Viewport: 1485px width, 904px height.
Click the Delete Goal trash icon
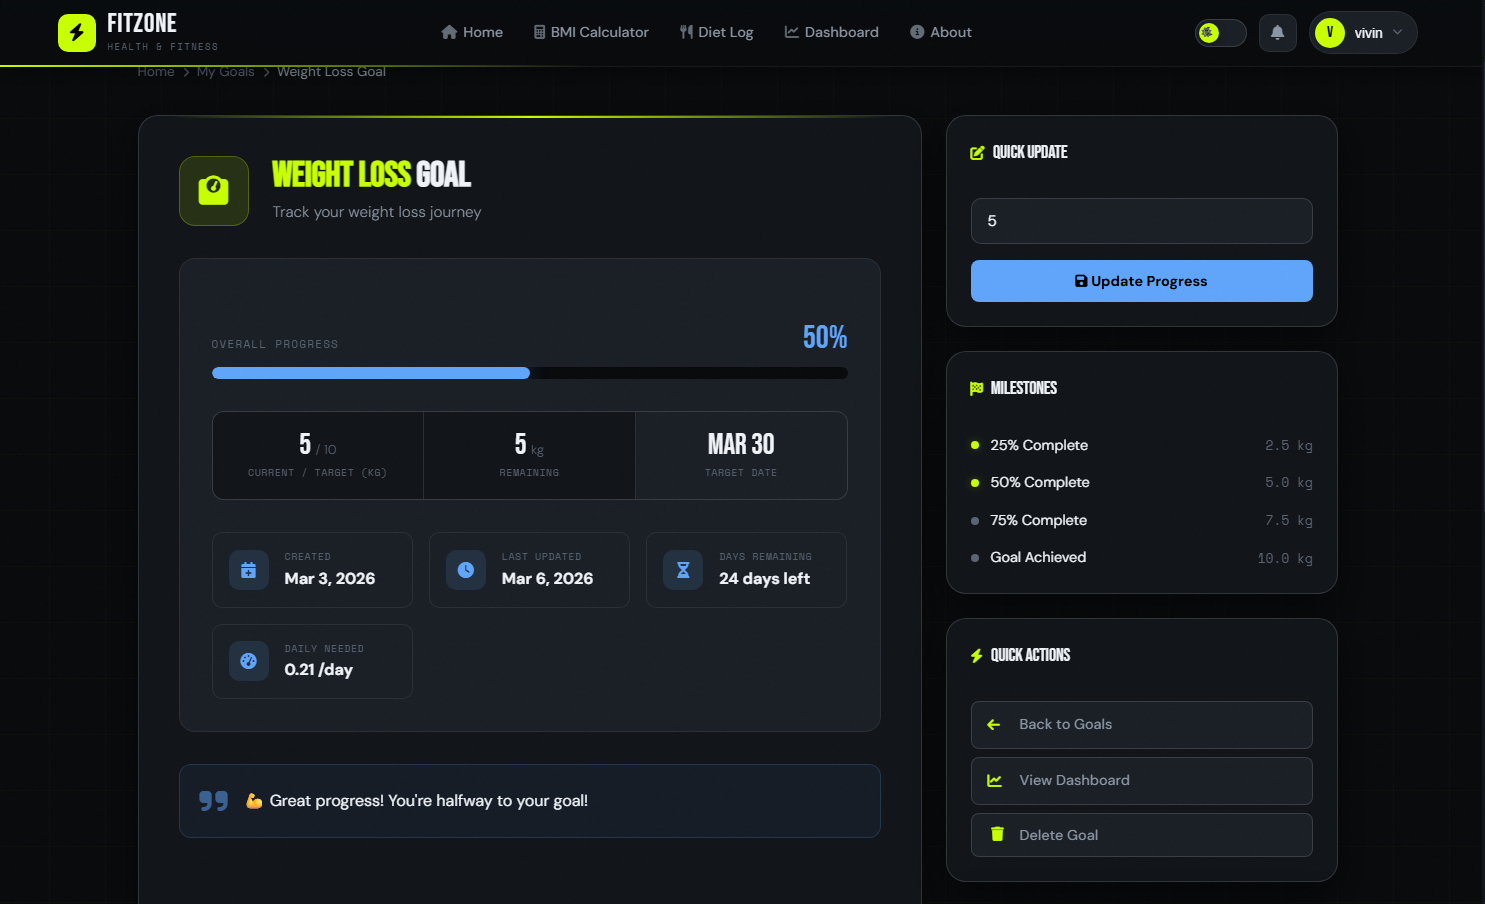click(x=997, y=834)
